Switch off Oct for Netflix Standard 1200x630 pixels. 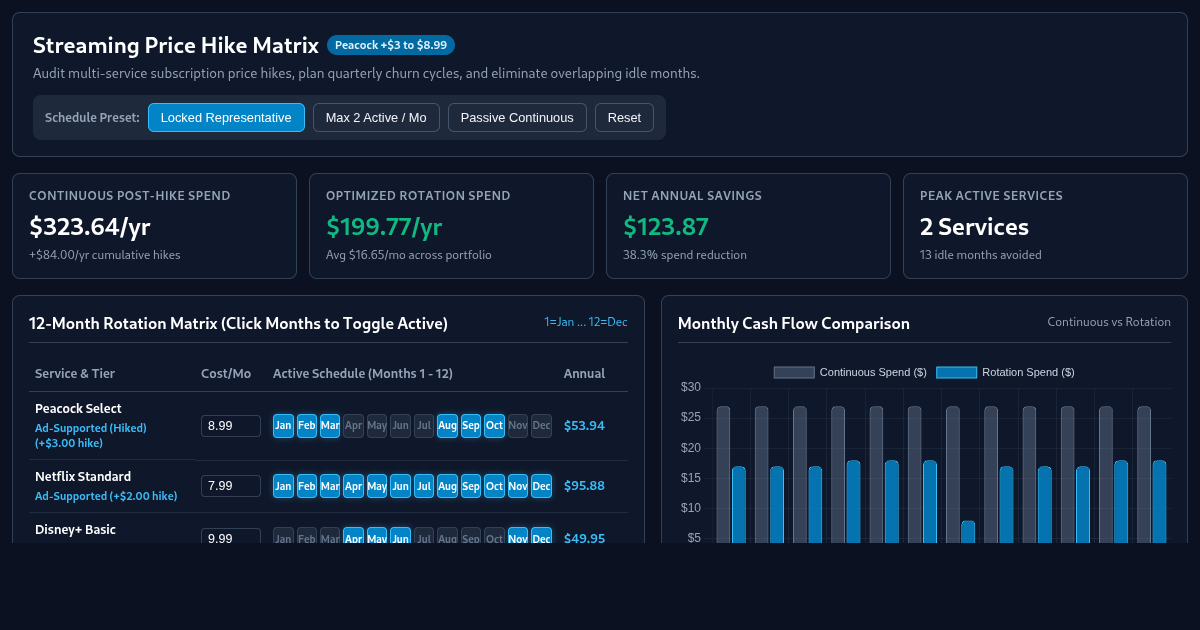[x=494, y=486]
